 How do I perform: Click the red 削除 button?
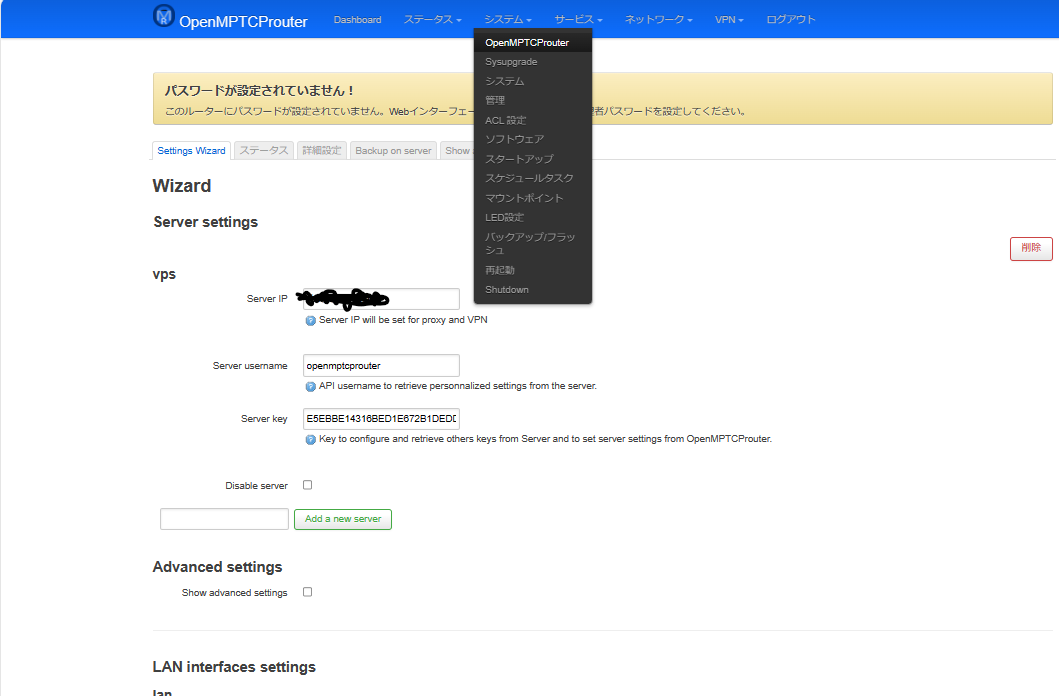1031,248
